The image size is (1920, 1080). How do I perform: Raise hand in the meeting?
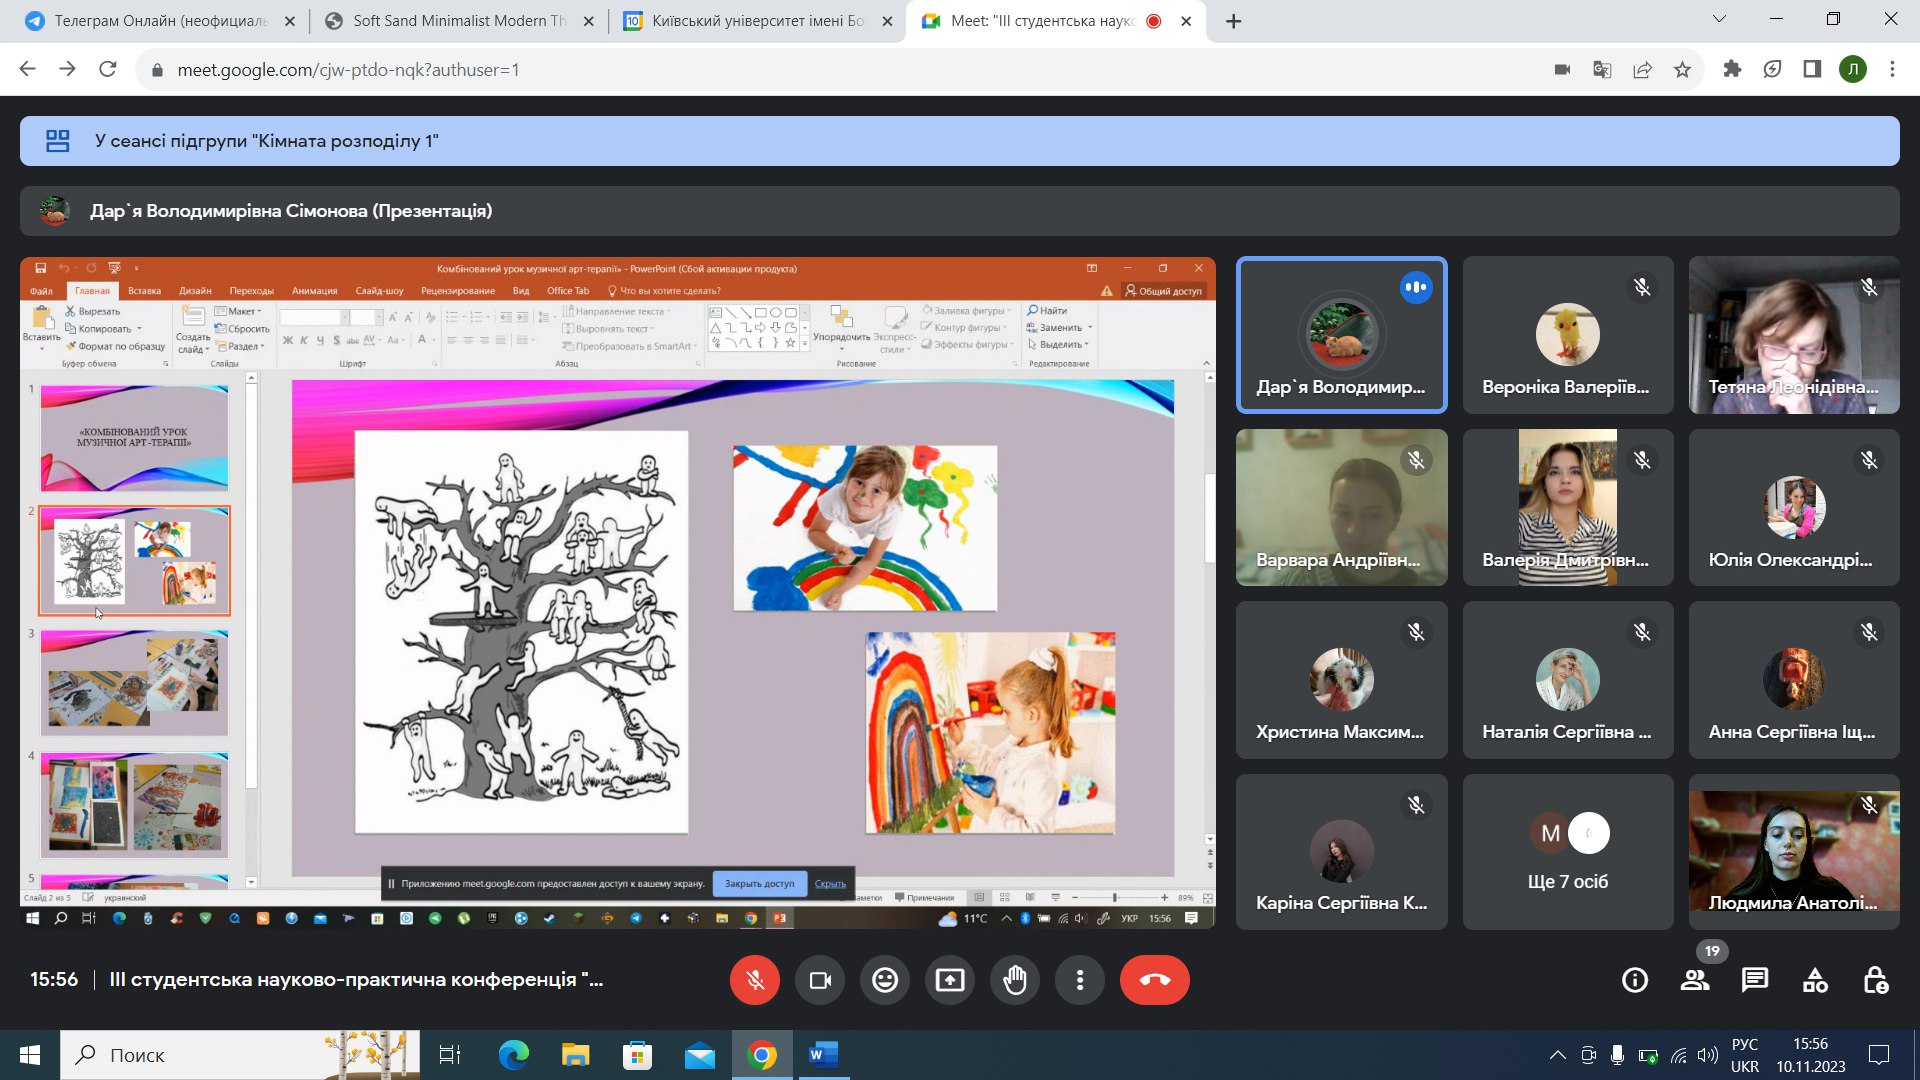(x=1015, y=980)
